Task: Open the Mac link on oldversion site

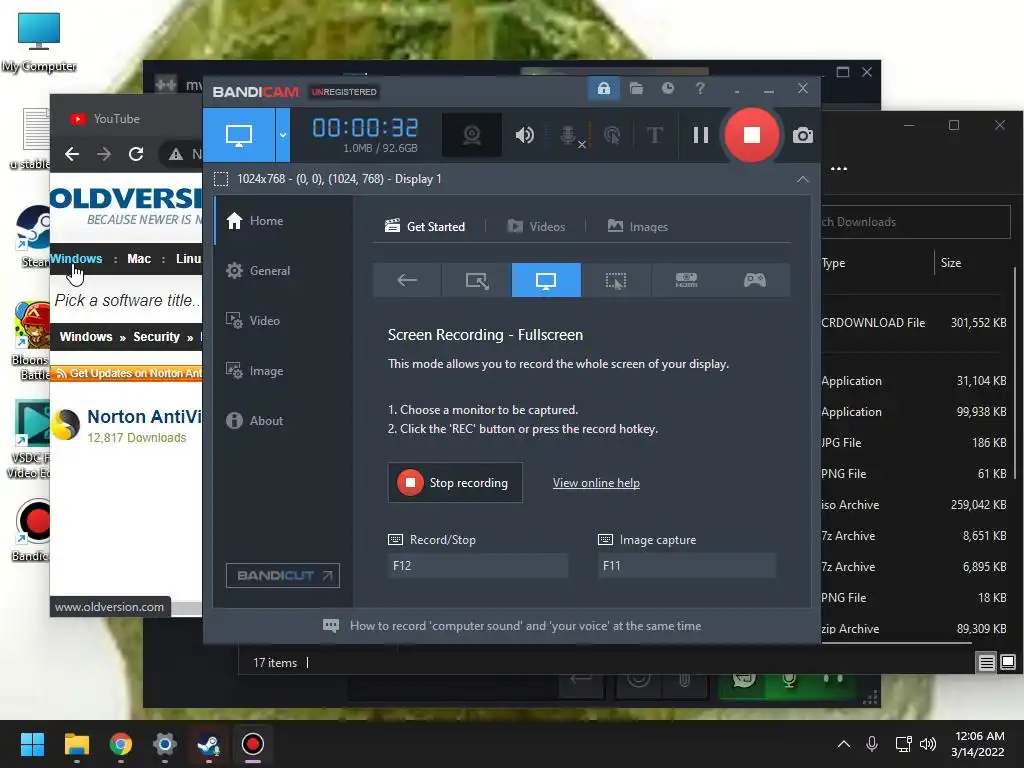Action: click(139, 259)
